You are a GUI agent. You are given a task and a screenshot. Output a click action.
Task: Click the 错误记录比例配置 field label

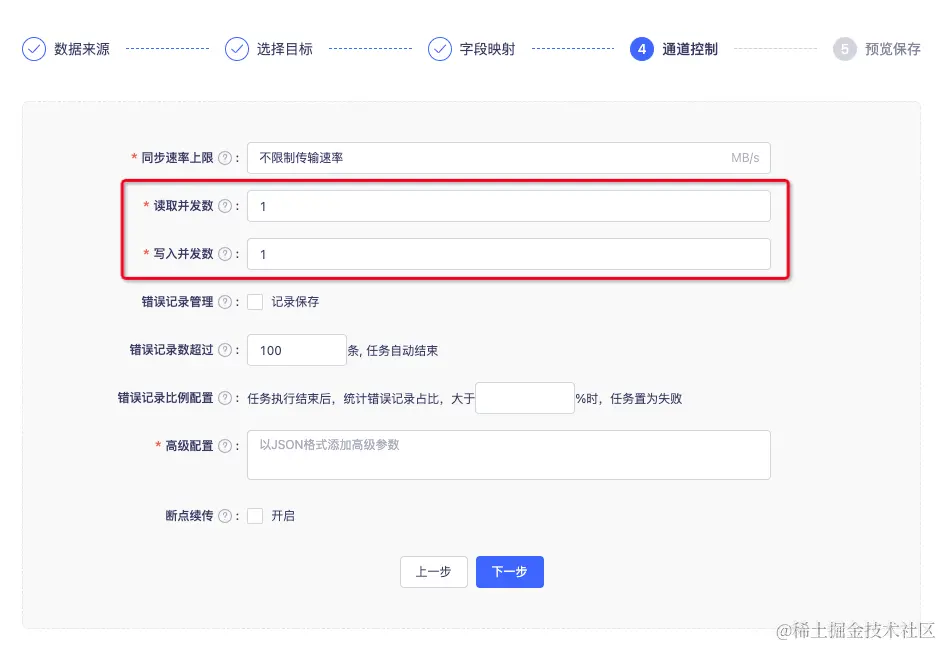point(165,398)
